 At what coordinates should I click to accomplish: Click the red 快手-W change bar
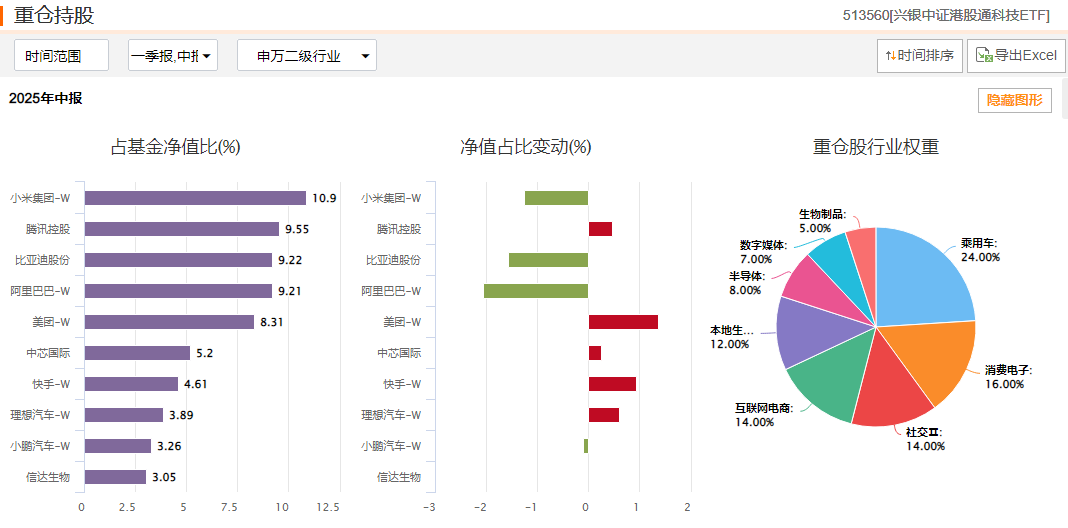click(612, 384)
